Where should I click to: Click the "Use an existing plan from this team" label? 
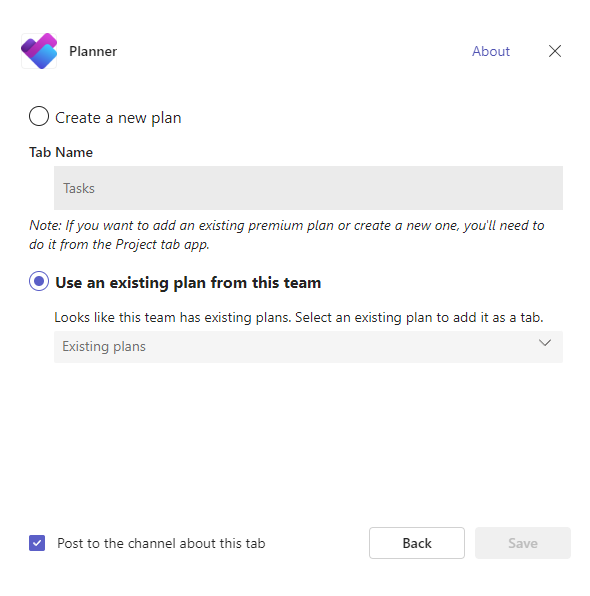(x=188, y=283)
